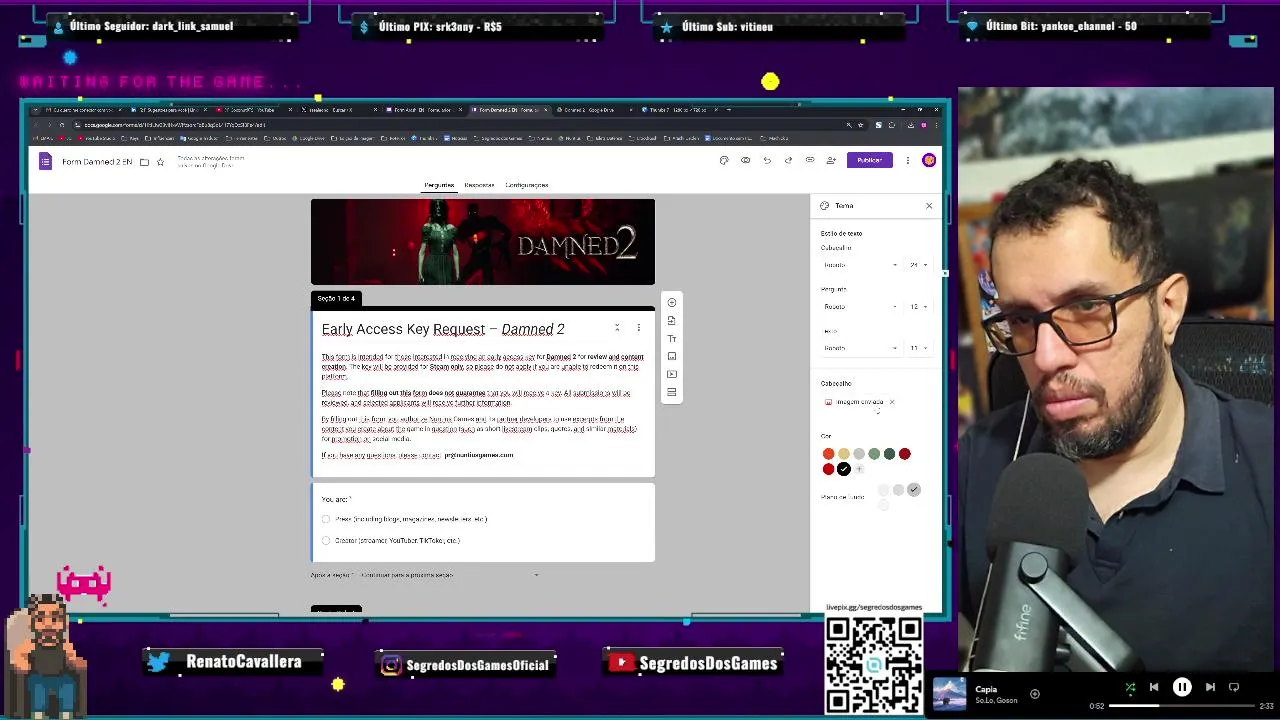
Task: Open the header font family dropdown
Action: click(860, 265)
